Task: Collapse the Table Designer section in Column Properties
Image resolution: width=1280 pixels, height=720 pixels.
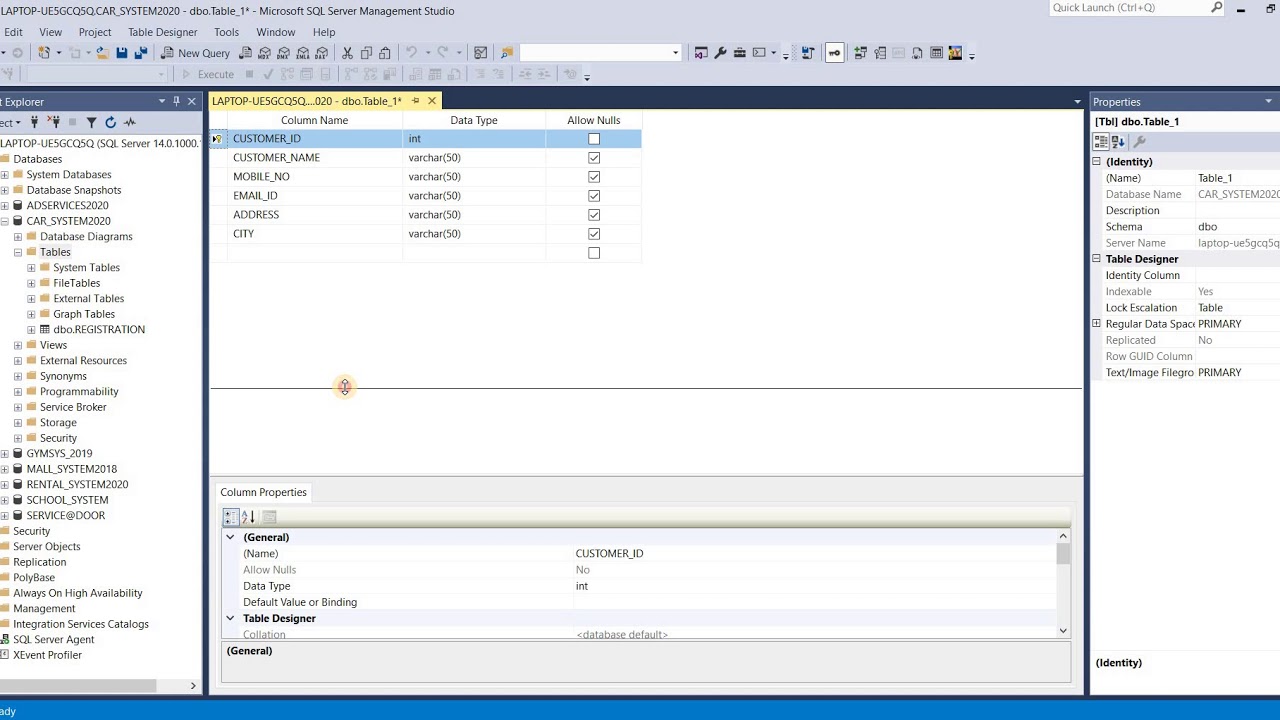Action: click(230, 619)
